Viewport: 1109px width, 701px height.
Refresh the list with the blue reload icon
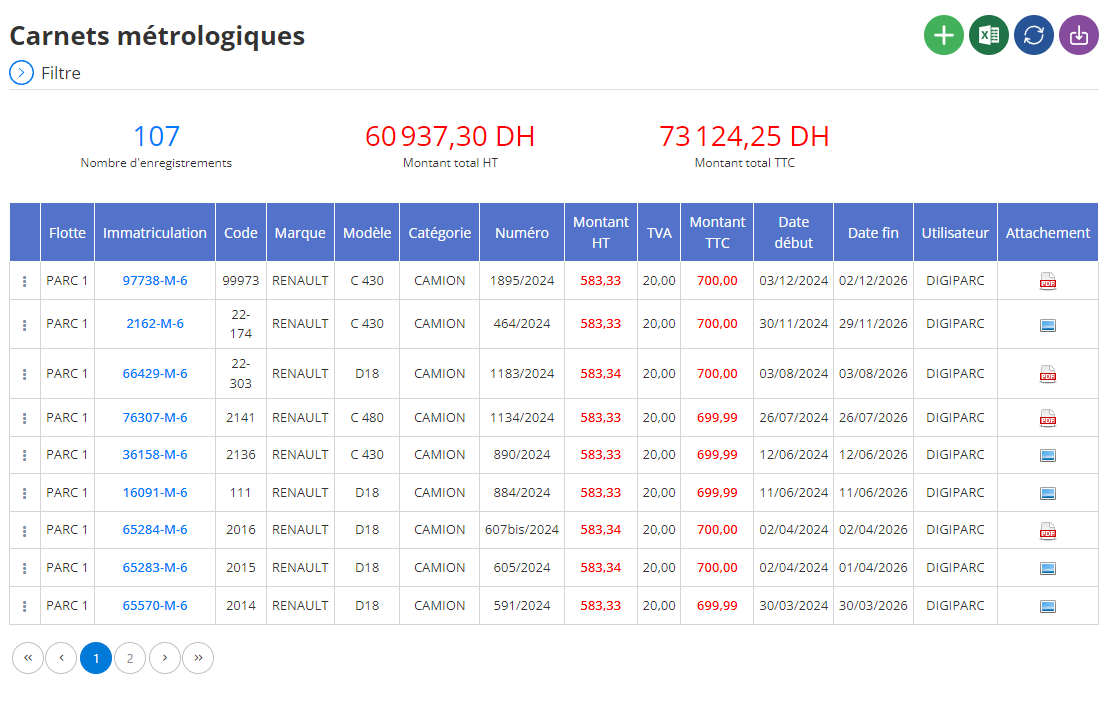pyautogui.click(x=1034, y=35)
